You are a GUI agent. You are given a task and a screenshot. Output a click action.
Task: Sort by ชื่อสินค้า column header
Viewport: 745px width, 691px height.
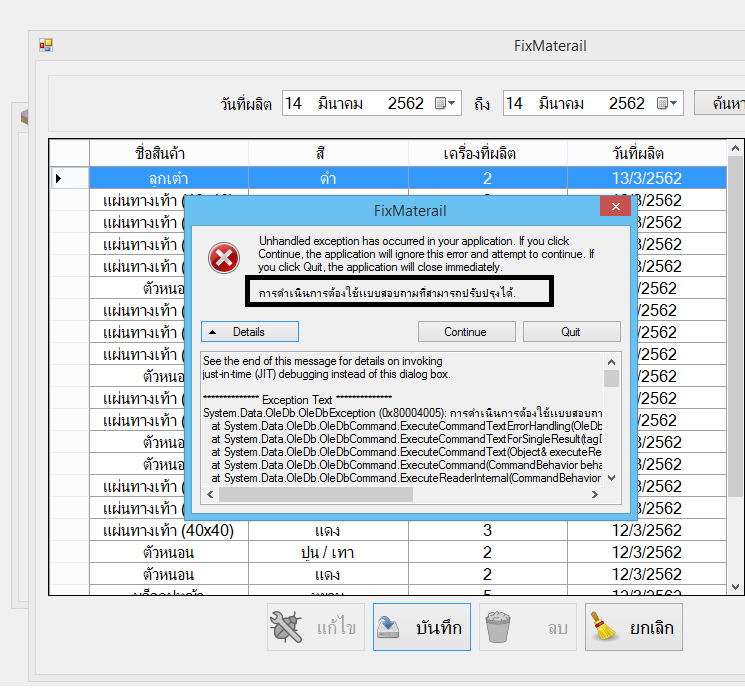coord(168,153)
